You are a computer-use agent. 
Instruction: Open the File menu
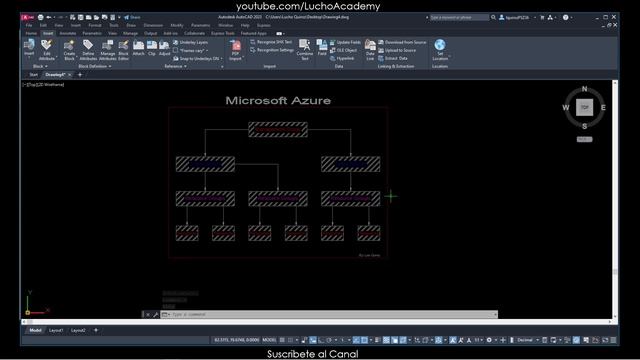(x=29, y=25)
